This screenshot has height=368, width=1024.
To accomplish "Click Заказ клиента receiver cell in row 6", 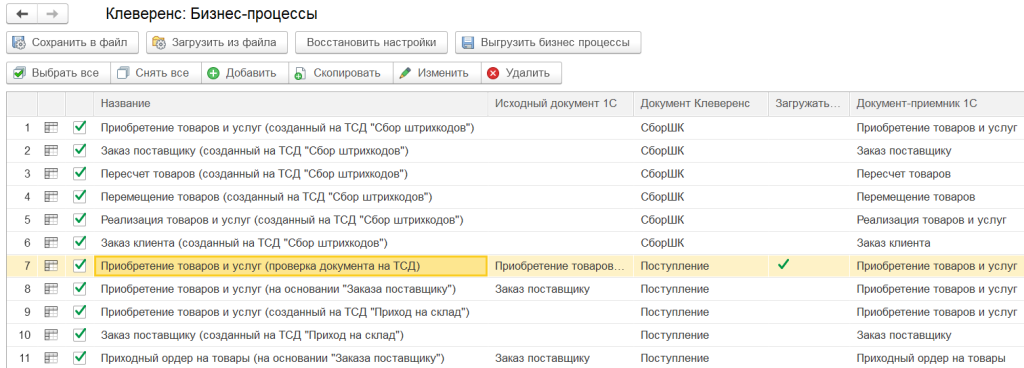I will coord(936,243).
